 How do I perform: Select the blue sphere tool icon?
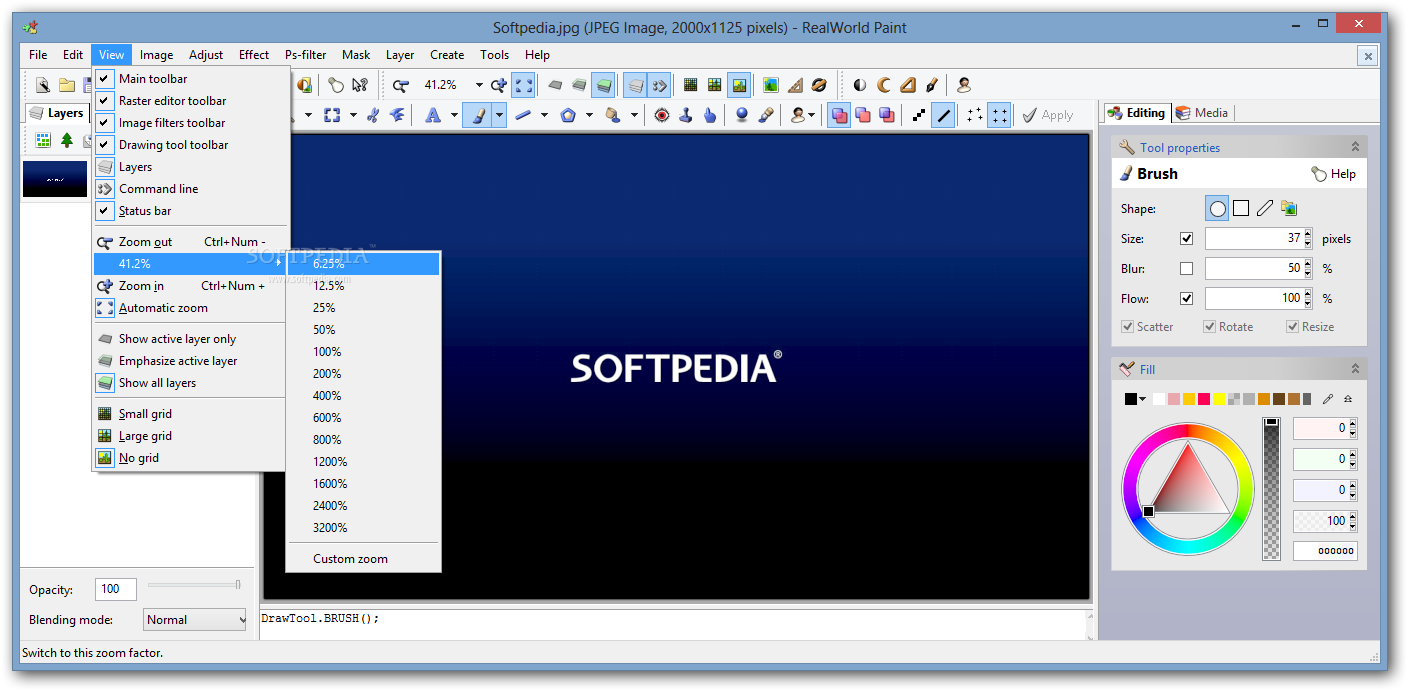click(x=741, y=115)
